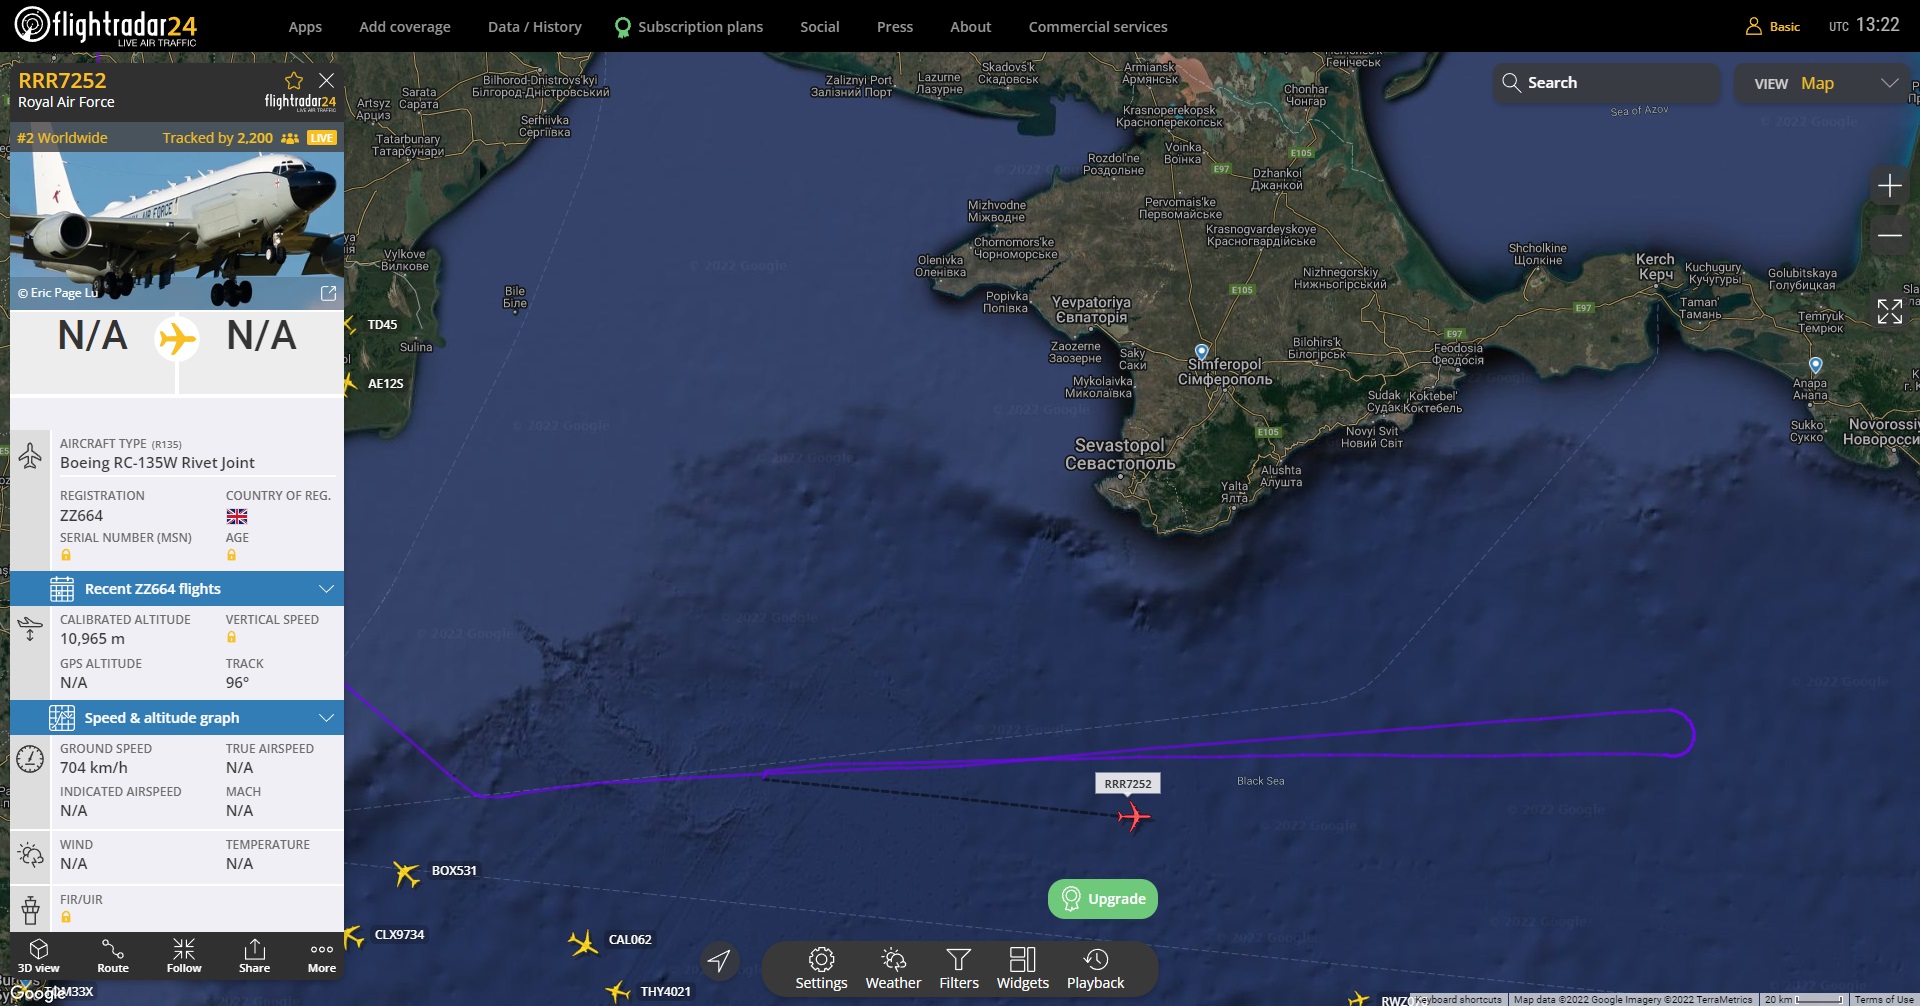Image resolution: width=1920 pixels, height=1006 pixels.
Task: Open the Weather layer options
Action: point(893,969)
